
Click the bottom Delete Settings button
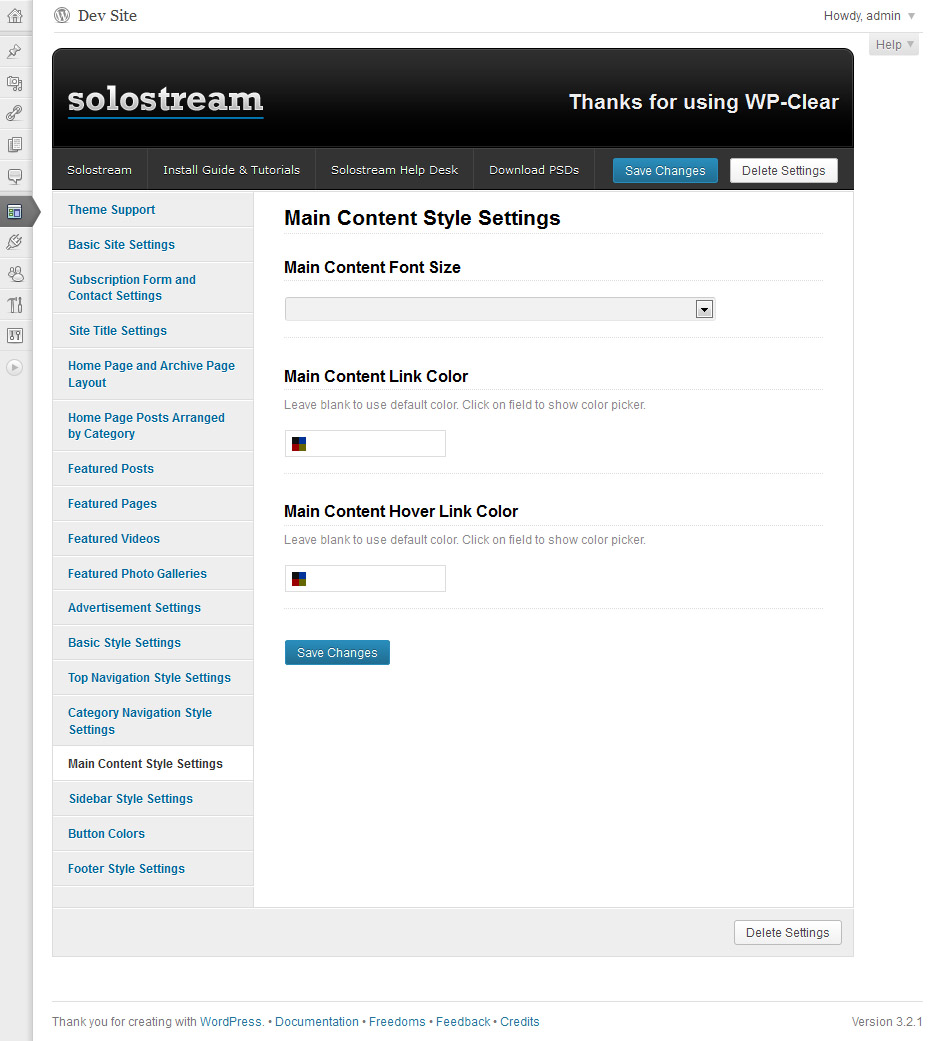click(788, 933)
